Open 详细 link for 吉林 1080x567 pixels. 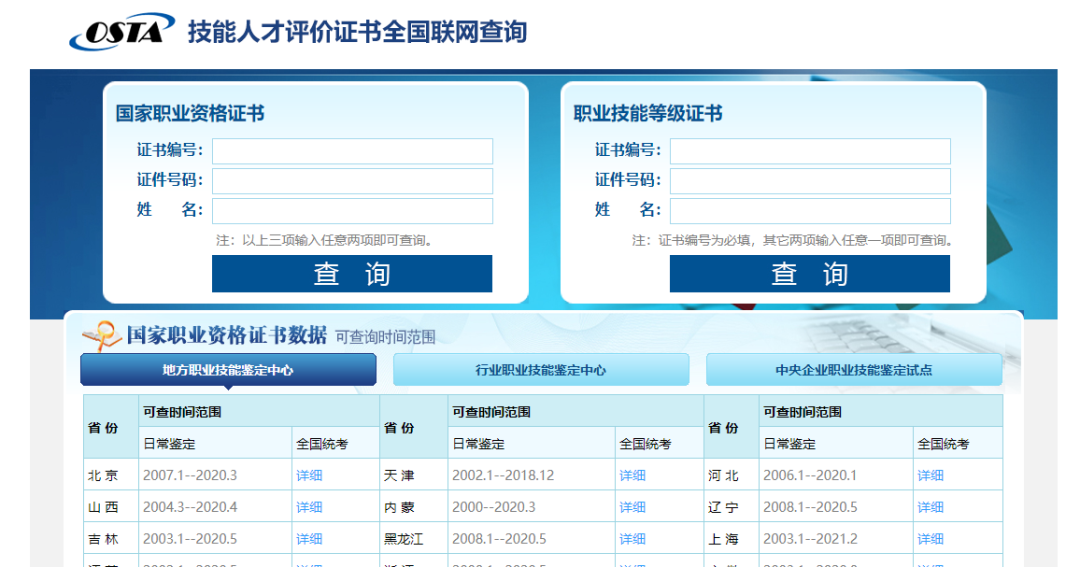[309, 539]
